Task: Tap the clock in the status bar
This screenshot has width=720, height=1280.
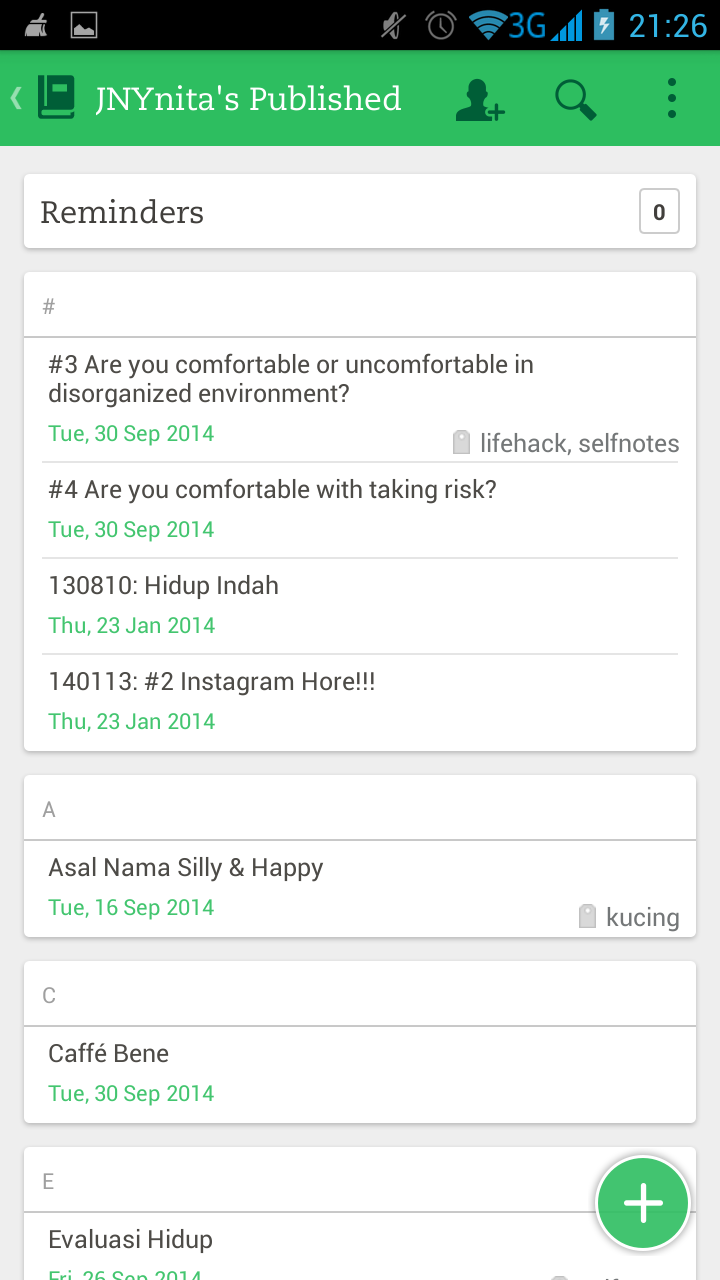Action: point(667,25)
